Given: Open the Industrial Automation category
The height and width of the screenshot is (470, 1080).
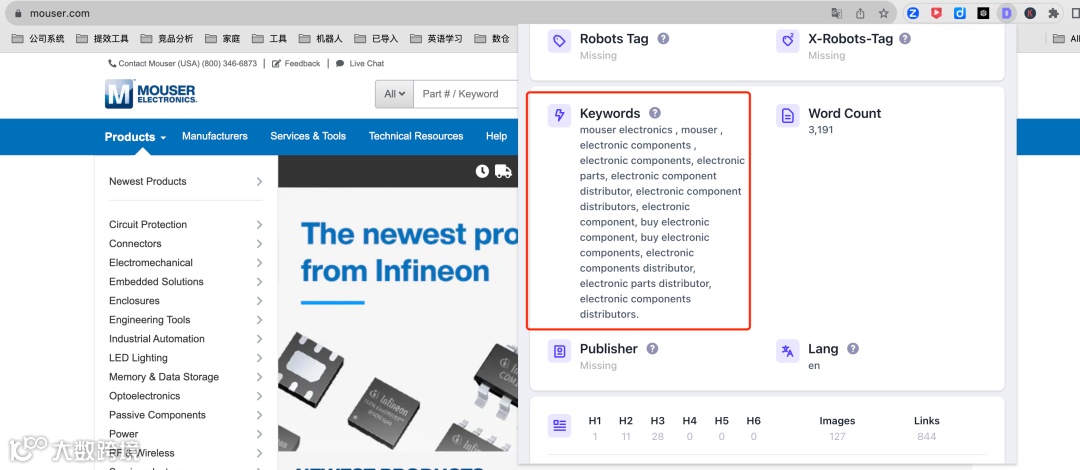Looking at the screenshot, I should coord(156,338).
